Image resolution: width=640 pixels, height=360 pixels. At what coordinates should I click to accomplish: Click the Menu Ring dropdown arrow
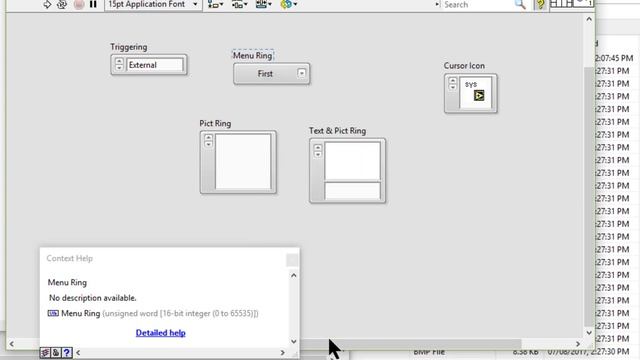301,73
